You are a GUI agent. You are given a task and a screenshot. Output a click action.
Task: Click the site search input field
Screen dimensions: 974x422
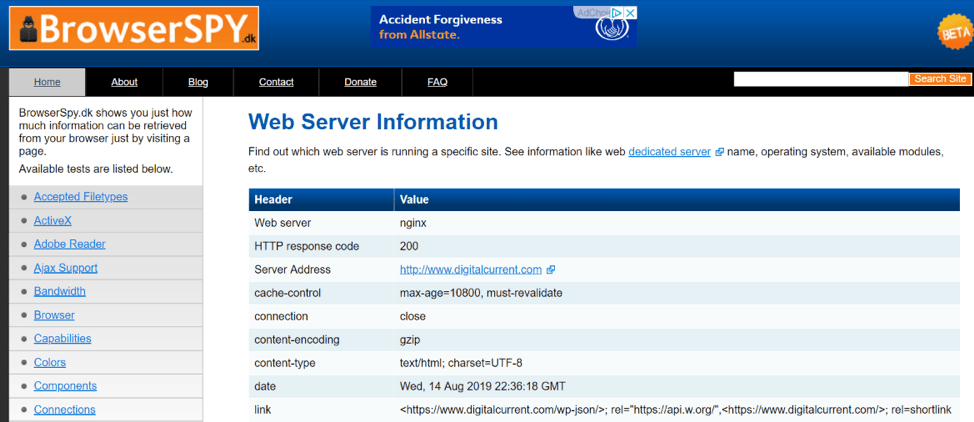tap(821, 79)
